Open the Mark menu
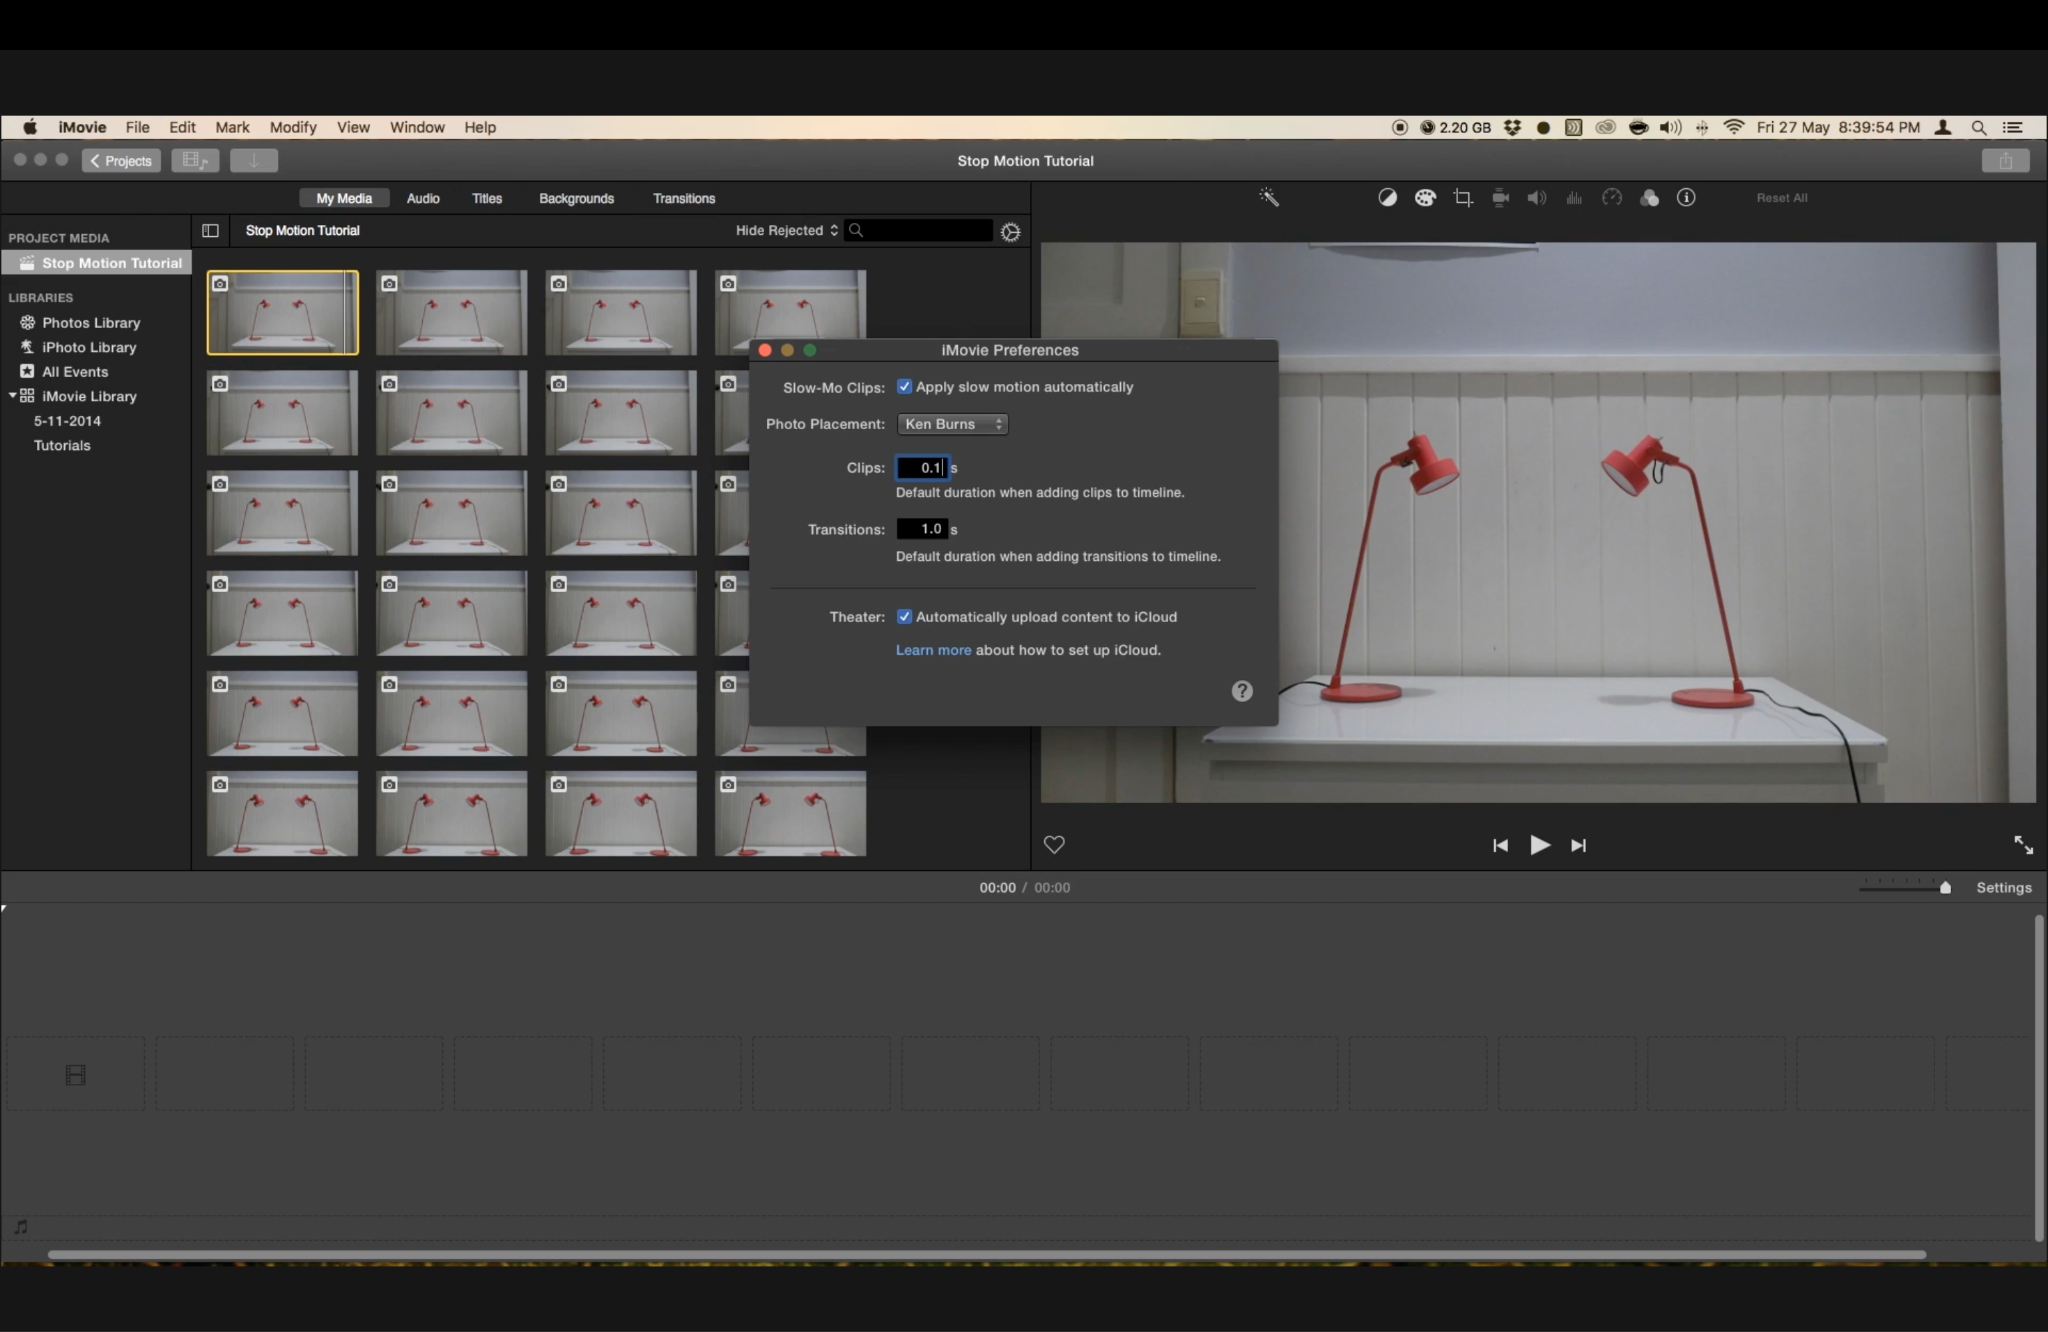Image resolution: width=2048 pixels, height=1332 pixels. (232, 127)
